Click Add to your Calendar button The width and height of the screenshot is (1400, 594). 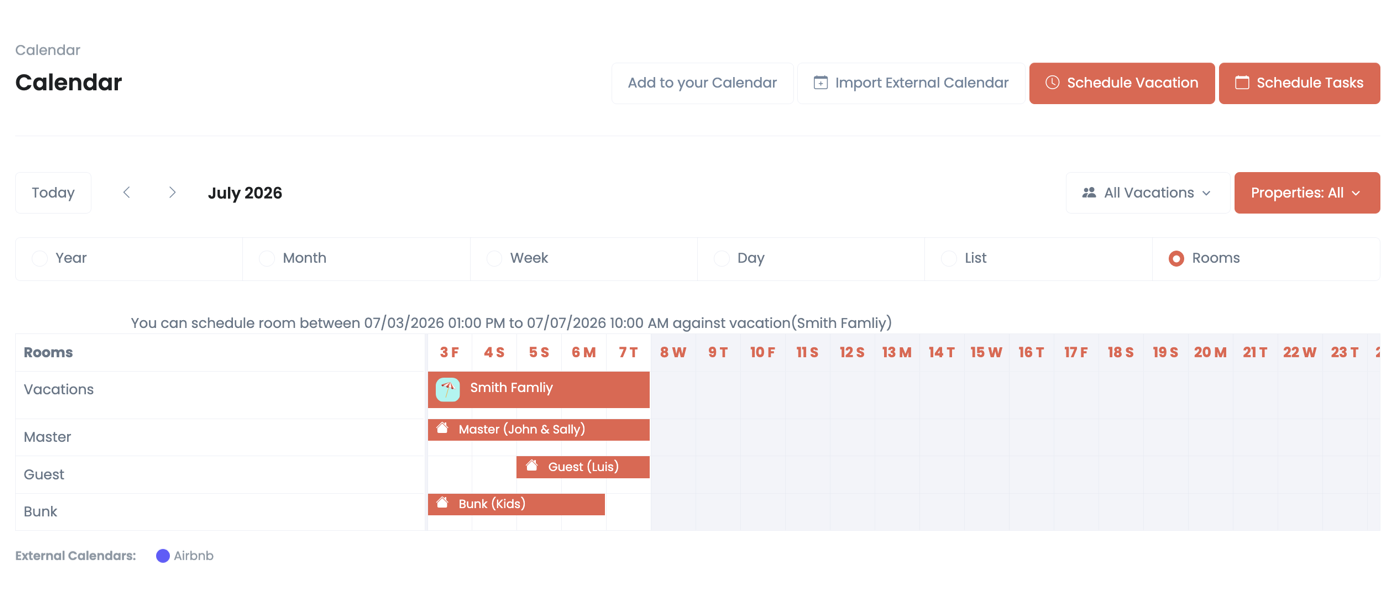(x=702, y=83)
